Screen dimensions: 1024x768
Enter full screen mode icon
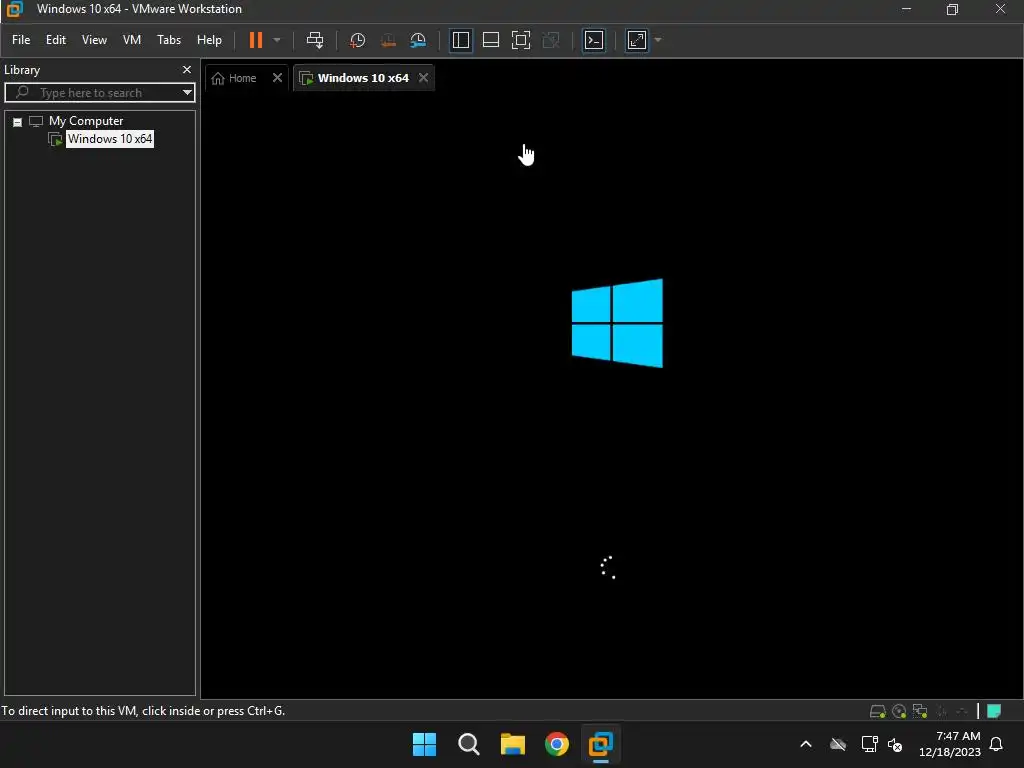pos(520,40)
